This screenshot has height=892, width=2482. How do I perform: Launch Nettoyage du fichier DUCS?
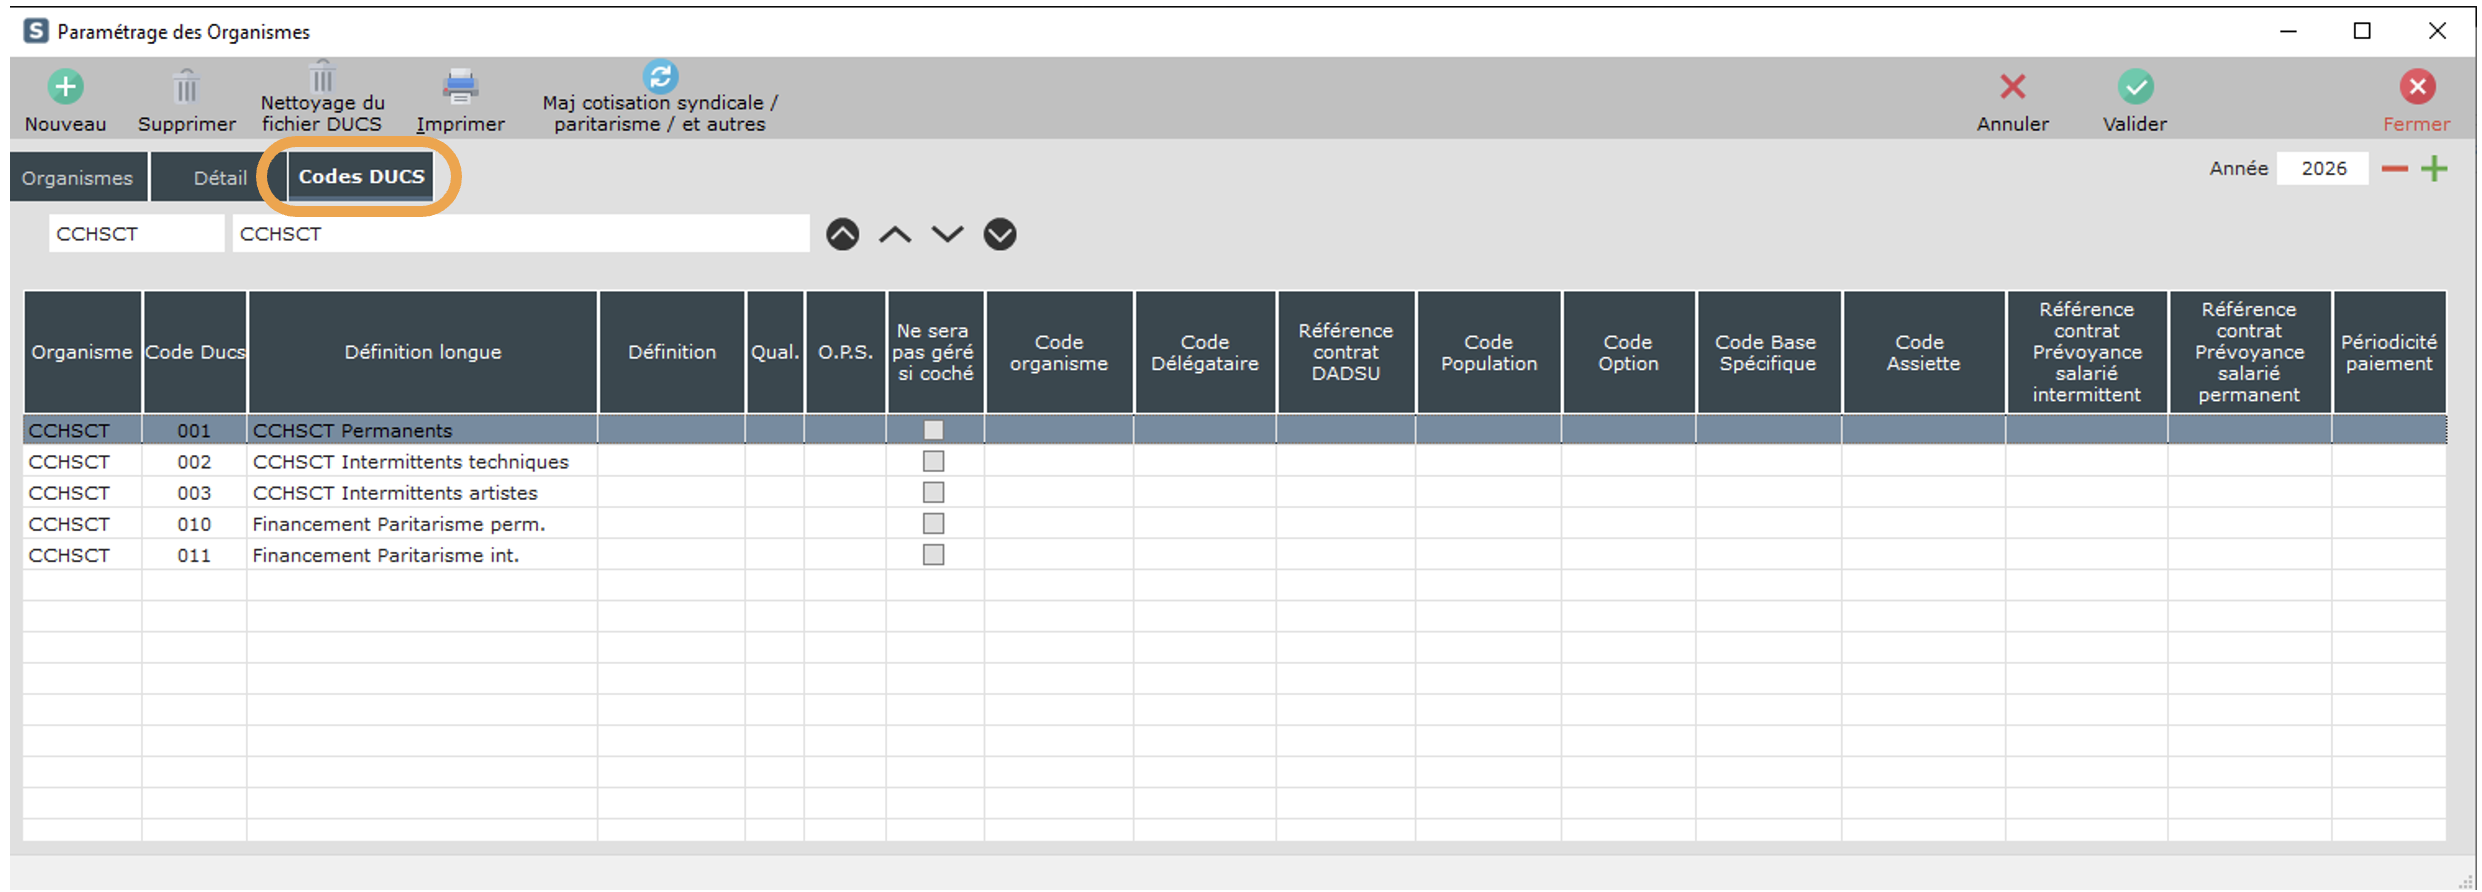point(321,78)
